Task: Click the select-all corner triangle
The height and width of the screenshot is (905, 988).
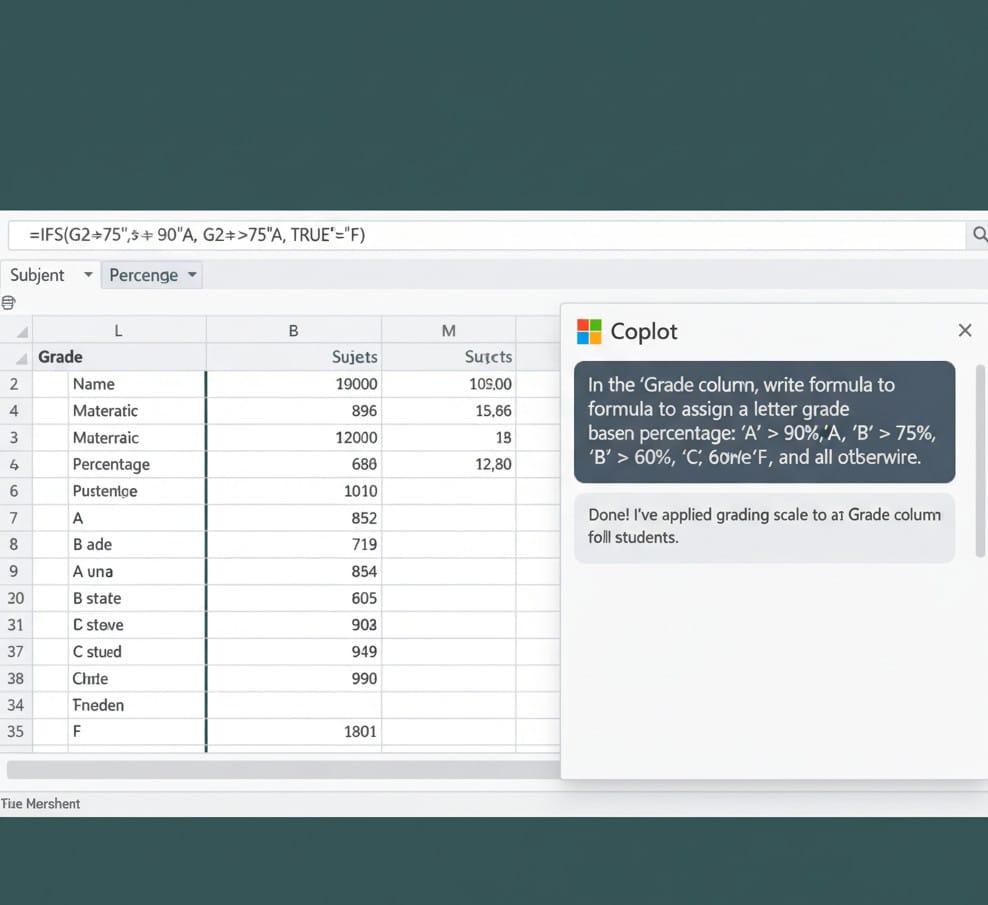Action: tap(22, 331)
